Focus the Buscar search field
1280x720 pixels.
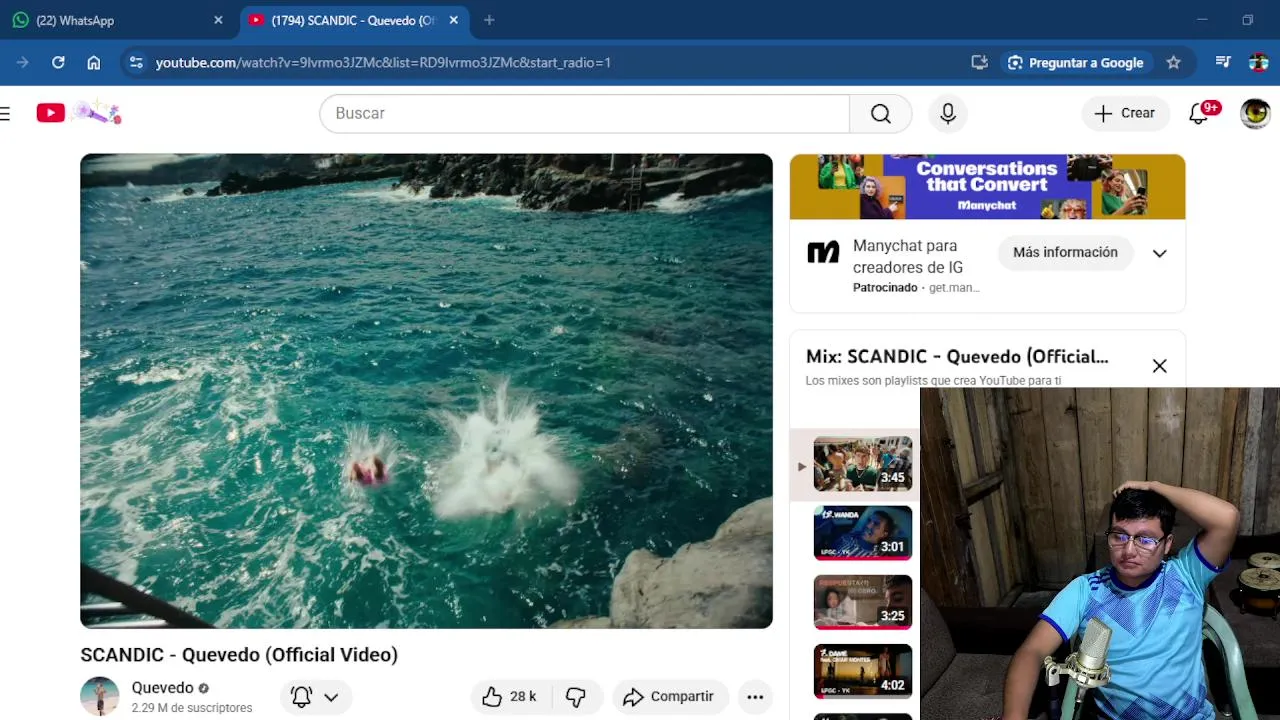coord(585,113)
